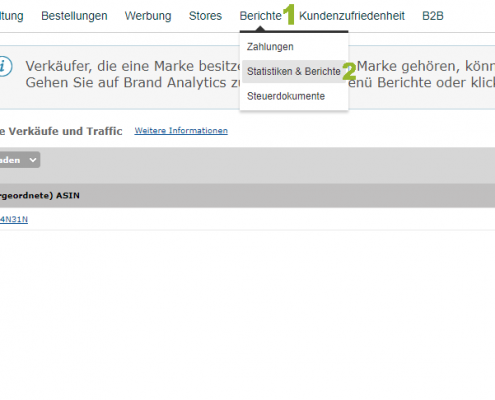Choose Zahlungen in the Berichte submenu
495x400 pixels.
[x=270, y=47]
